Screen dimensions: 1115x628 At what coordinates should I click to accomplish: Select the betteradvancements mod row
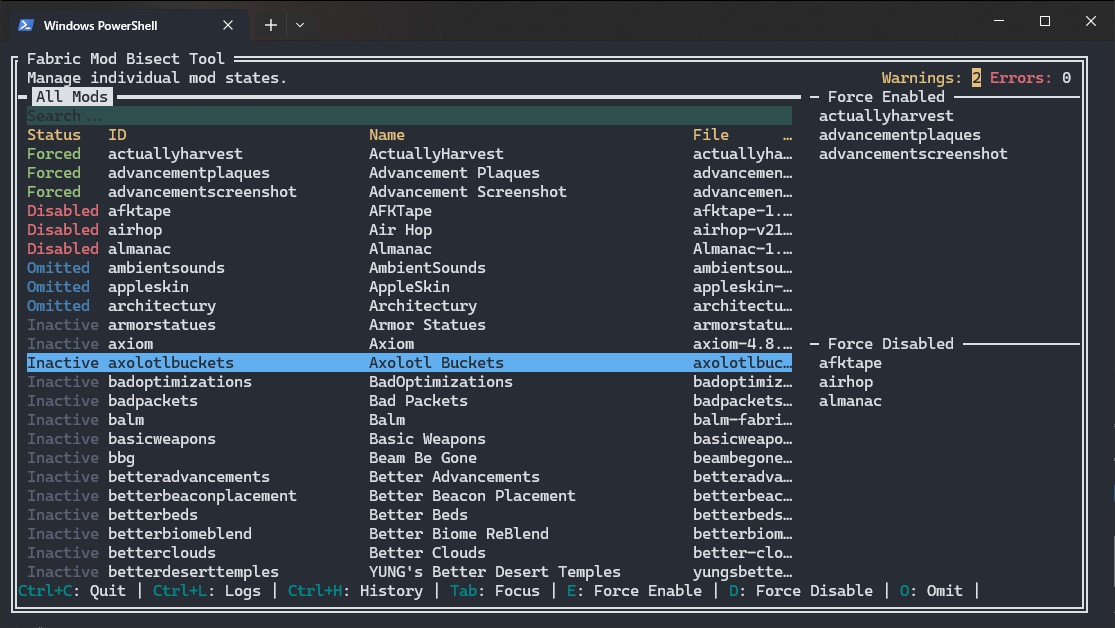click(x=409, y=477)
